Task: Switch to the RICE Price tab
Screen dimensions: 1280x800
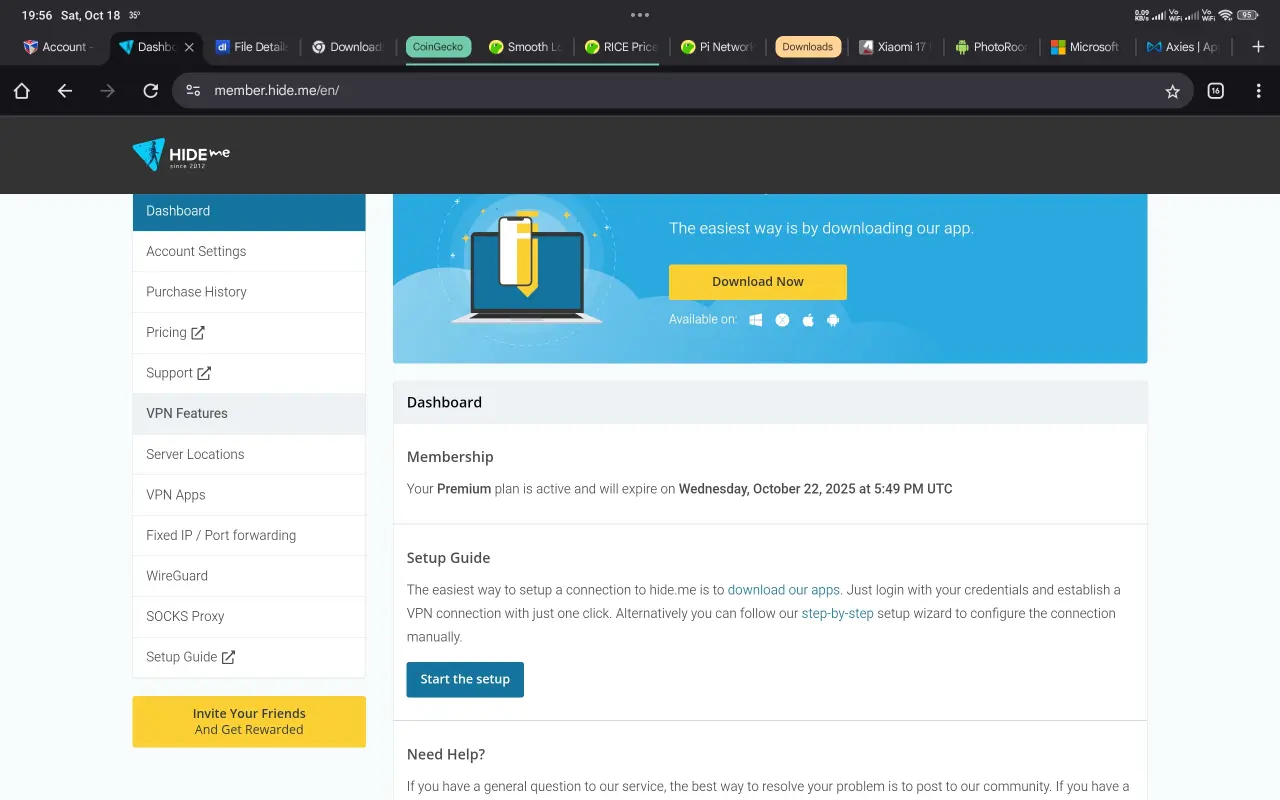Action: pyautogui.click(x=620, y=47)
